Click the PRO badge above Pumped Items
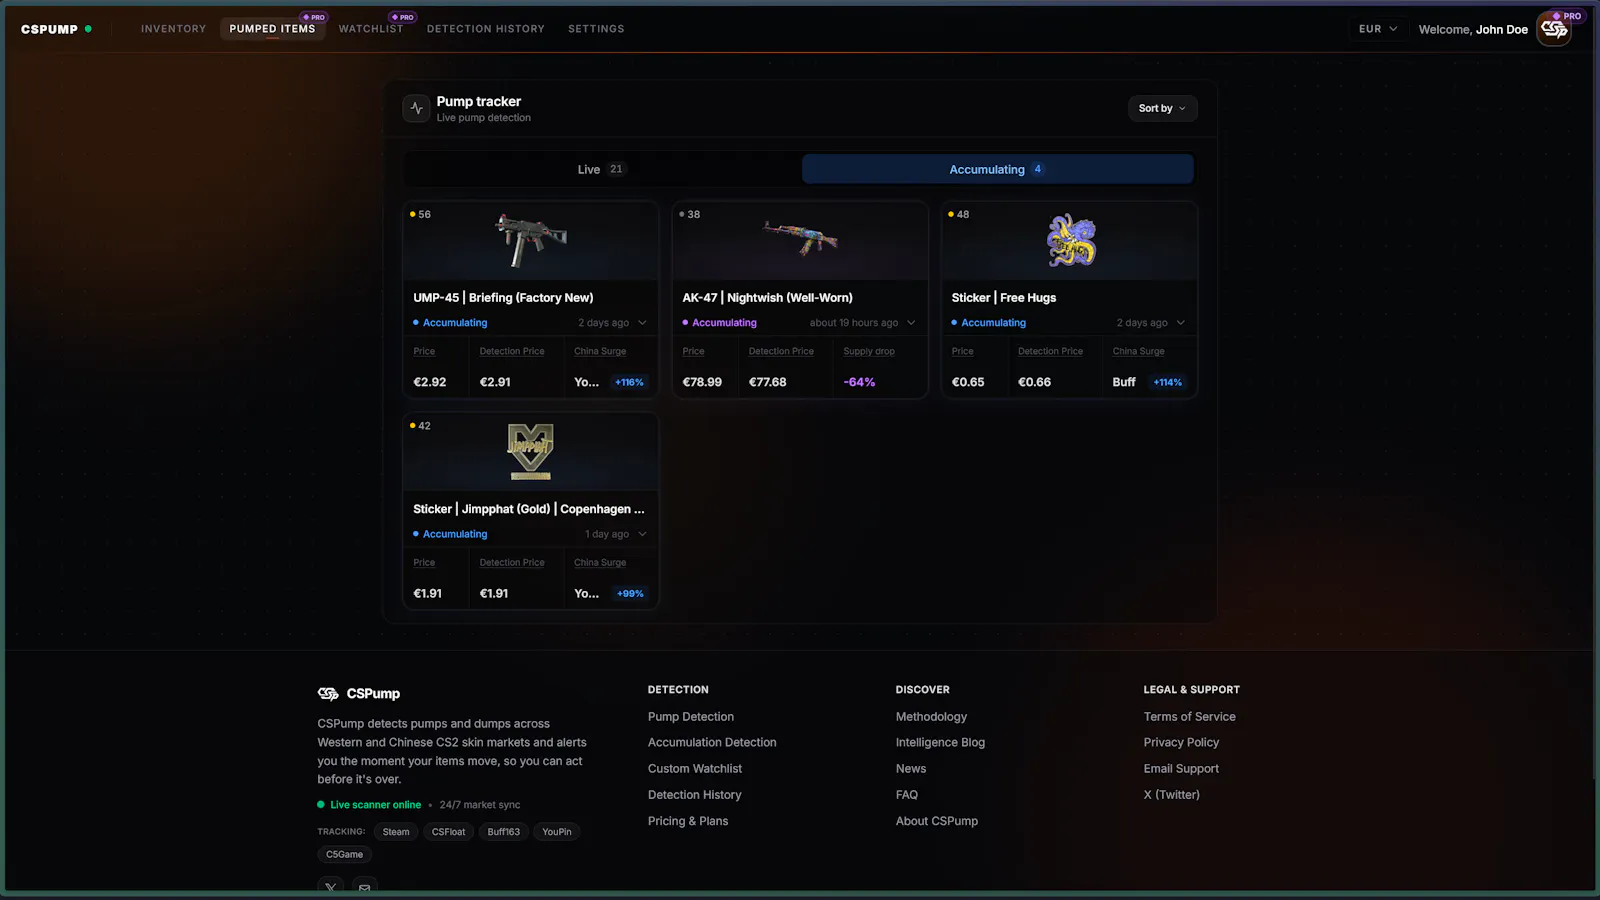Viewport: 1600px width, 900px height. (314, 17)
